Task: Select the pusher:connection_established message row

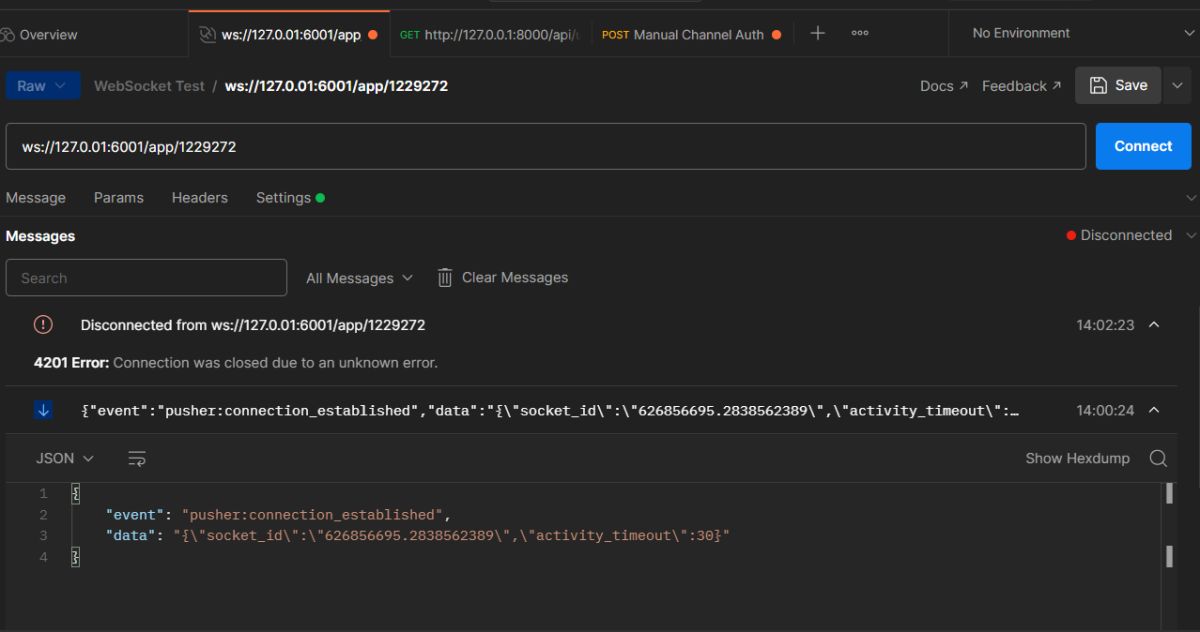Action: (550, 410)
